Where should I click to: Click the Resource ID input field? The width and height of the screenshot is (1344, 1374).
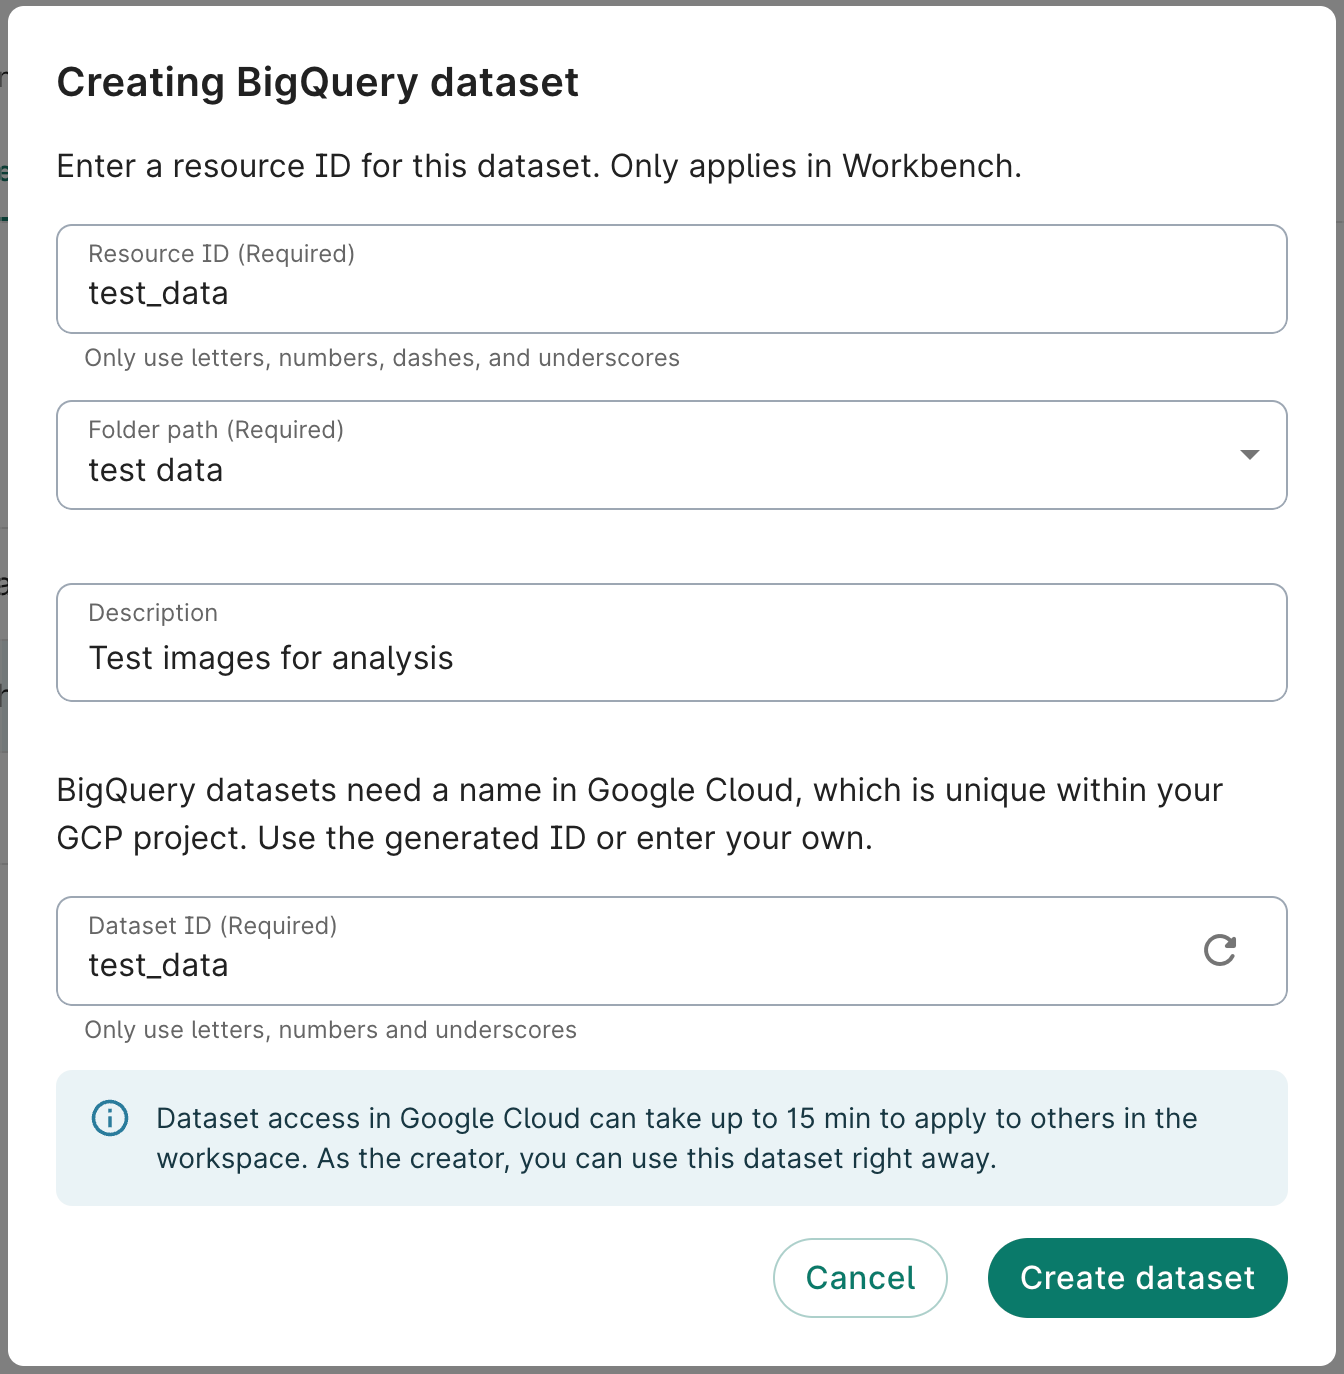[672, 279]
